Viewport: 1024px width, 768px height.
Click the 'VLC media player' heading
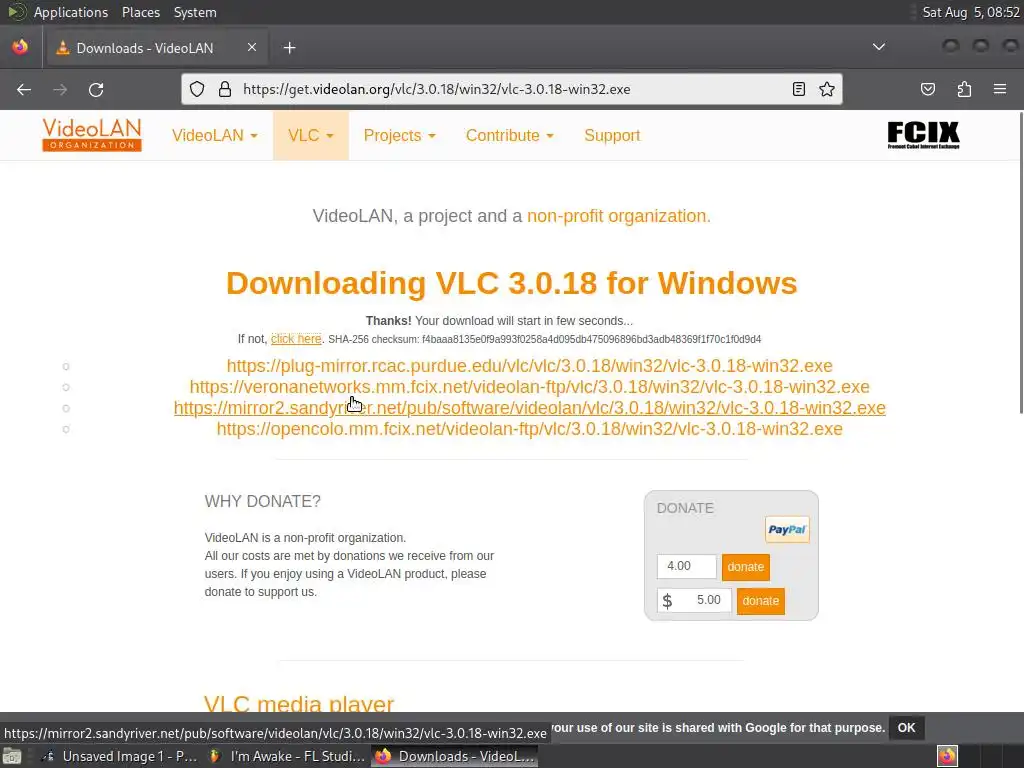pyautogui.click(x=299, y=704)
